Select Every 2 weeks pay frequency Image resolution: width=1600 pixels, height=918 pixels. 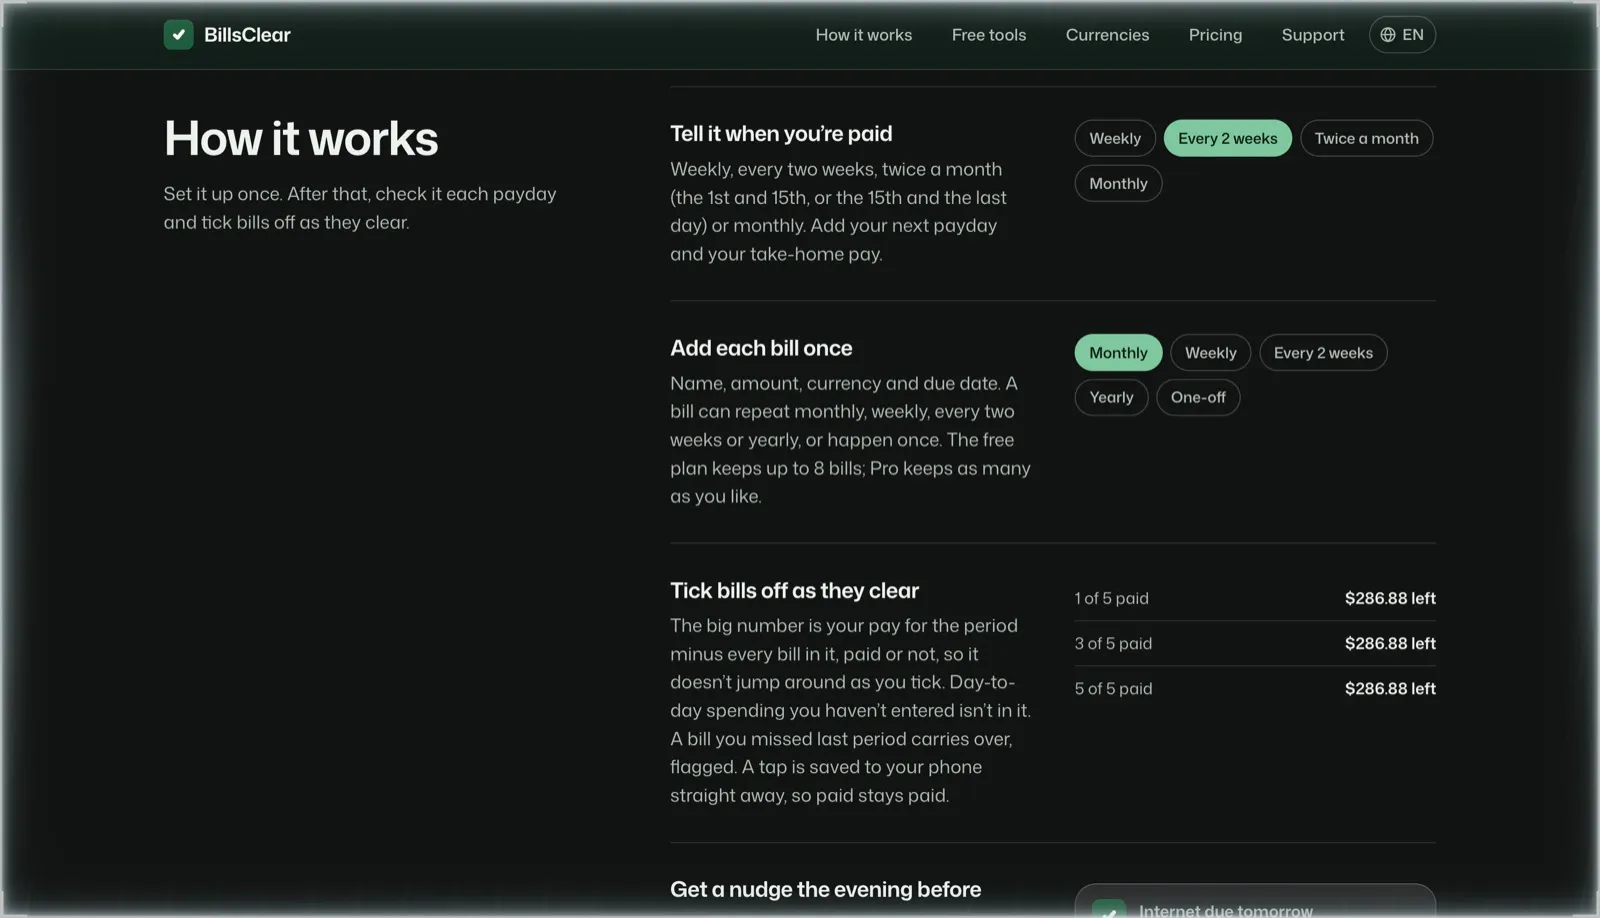pos(1227,138)
